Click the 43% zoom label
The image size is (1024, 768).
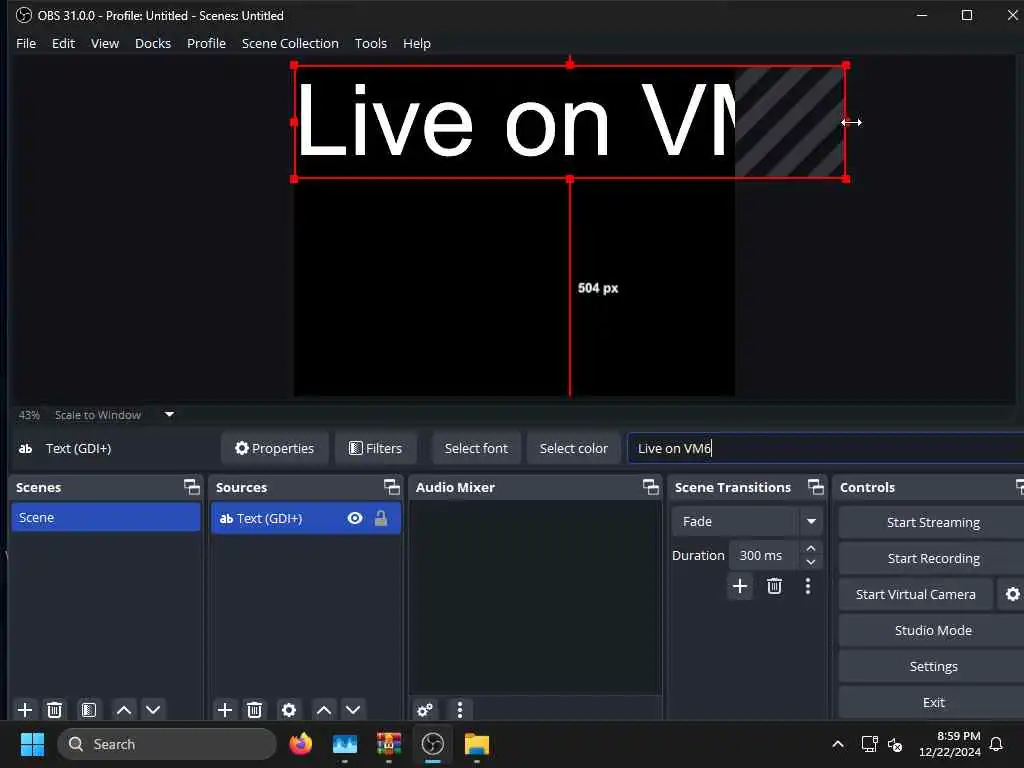(x=29, y=415)
